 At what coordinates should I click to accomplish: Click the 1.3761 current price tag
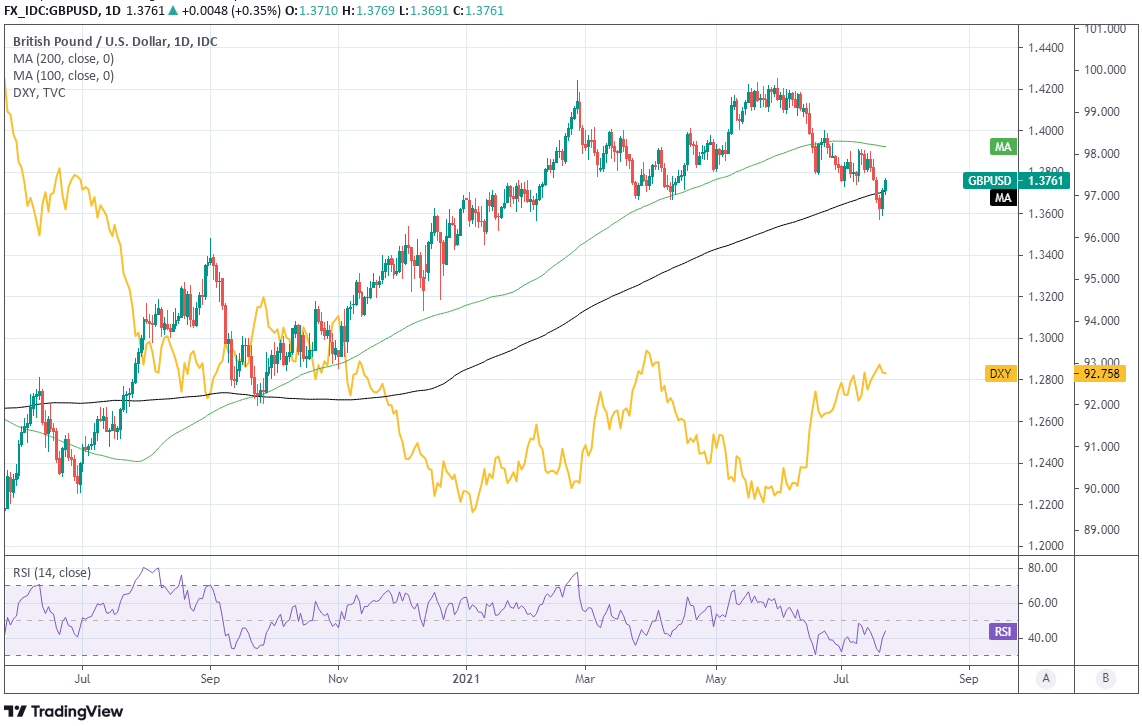pyautogui.click(x=1045, y=181)
